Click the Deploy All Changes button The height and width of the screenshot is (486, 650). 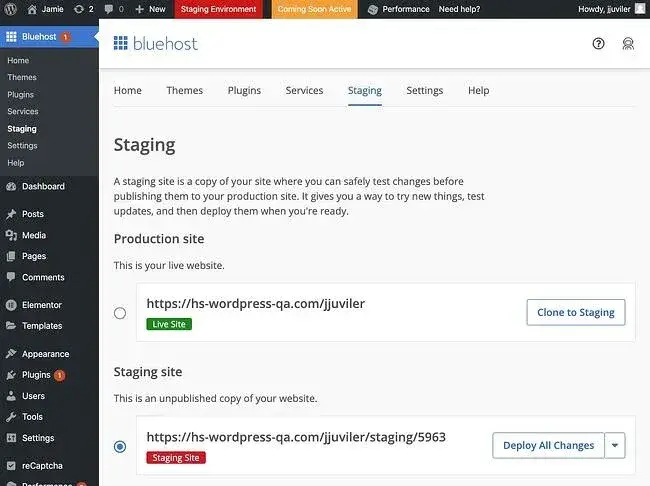(548, 445)
